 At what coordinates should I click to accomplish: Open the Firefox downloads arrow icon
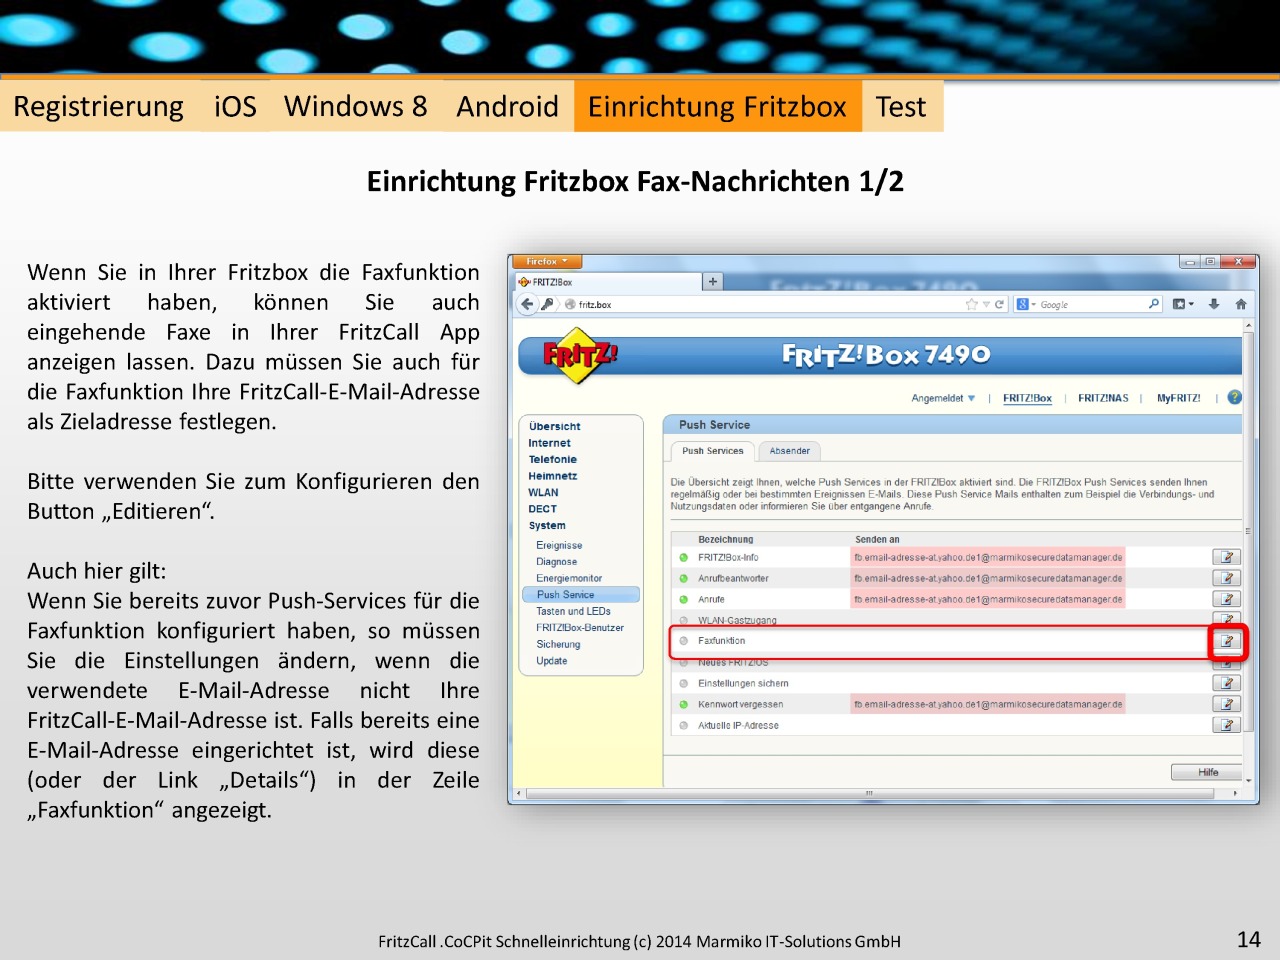point(1214,304)
